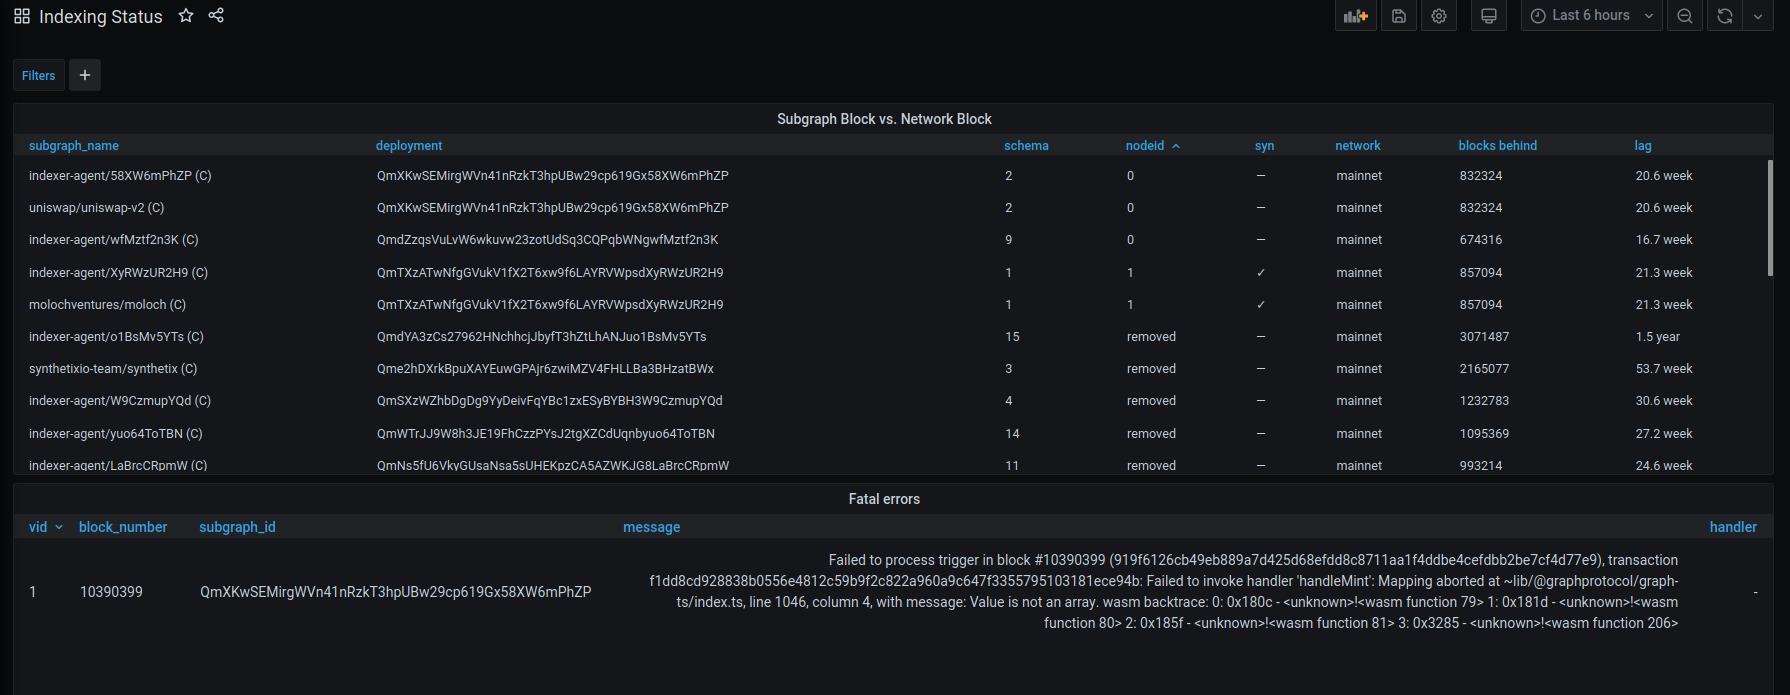Toggle vid column sort in Fatal errors

click(x=46, y=527)
